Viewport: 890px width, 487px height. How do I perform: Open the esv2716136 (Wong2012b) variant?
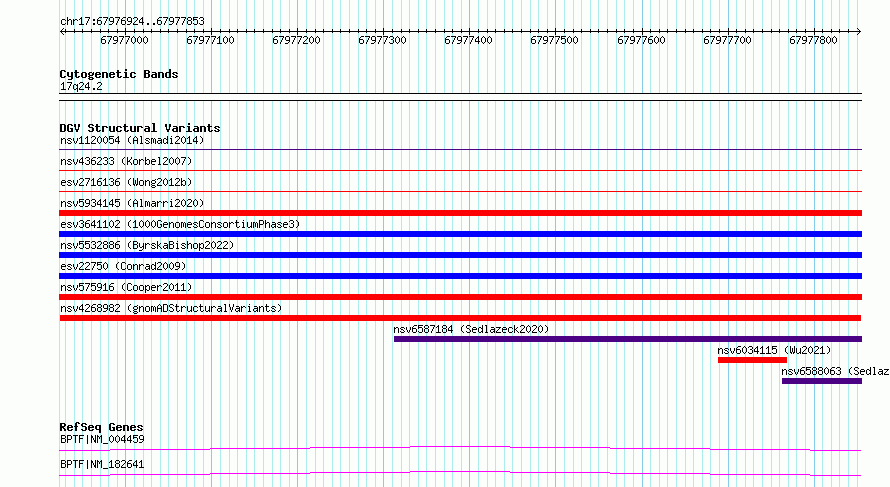coord(126,182)
